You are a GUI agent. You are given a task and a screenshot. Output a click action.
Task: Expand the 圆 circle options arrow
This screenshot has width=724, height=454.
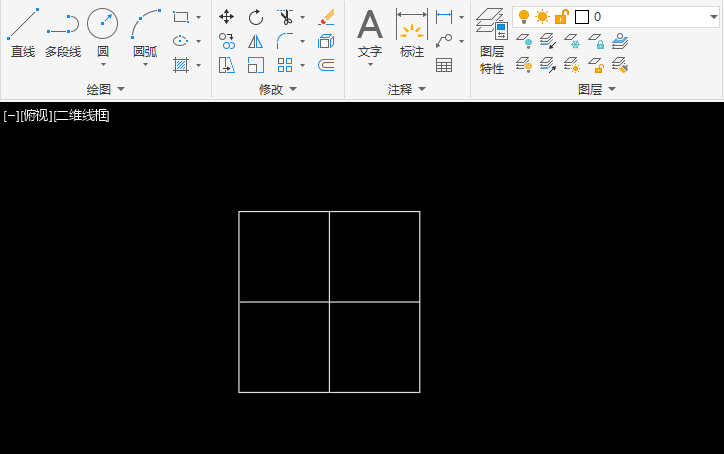(x=103, y=65)
